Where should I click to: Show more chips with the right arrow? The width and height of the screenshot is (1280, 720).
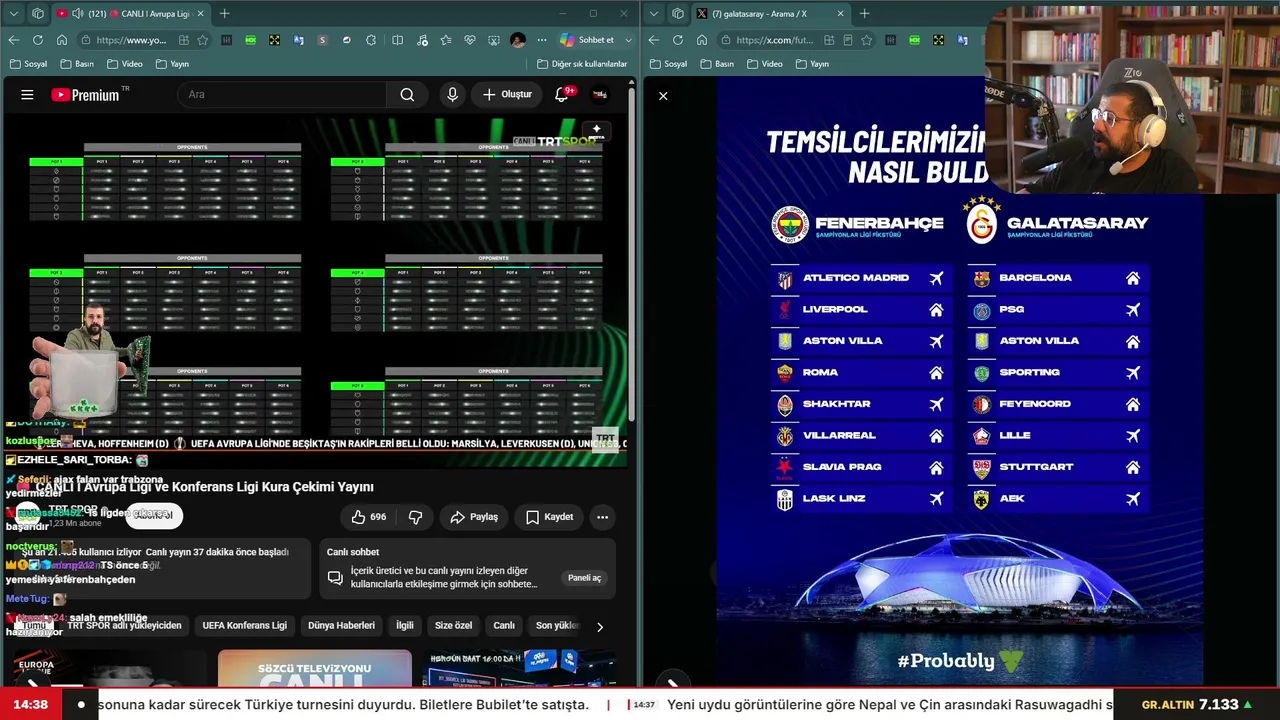tap(599, 627)
